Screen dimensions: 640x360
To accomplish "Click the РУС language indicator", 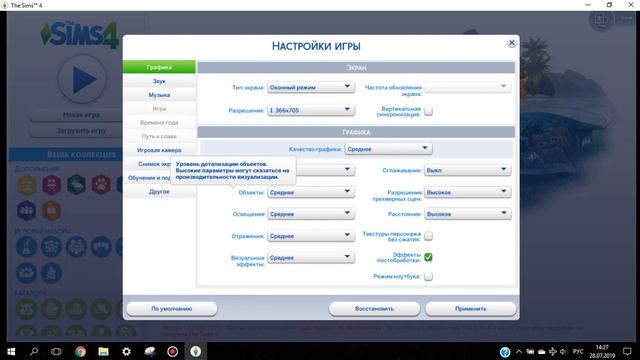I will click(x=578, y=351).
